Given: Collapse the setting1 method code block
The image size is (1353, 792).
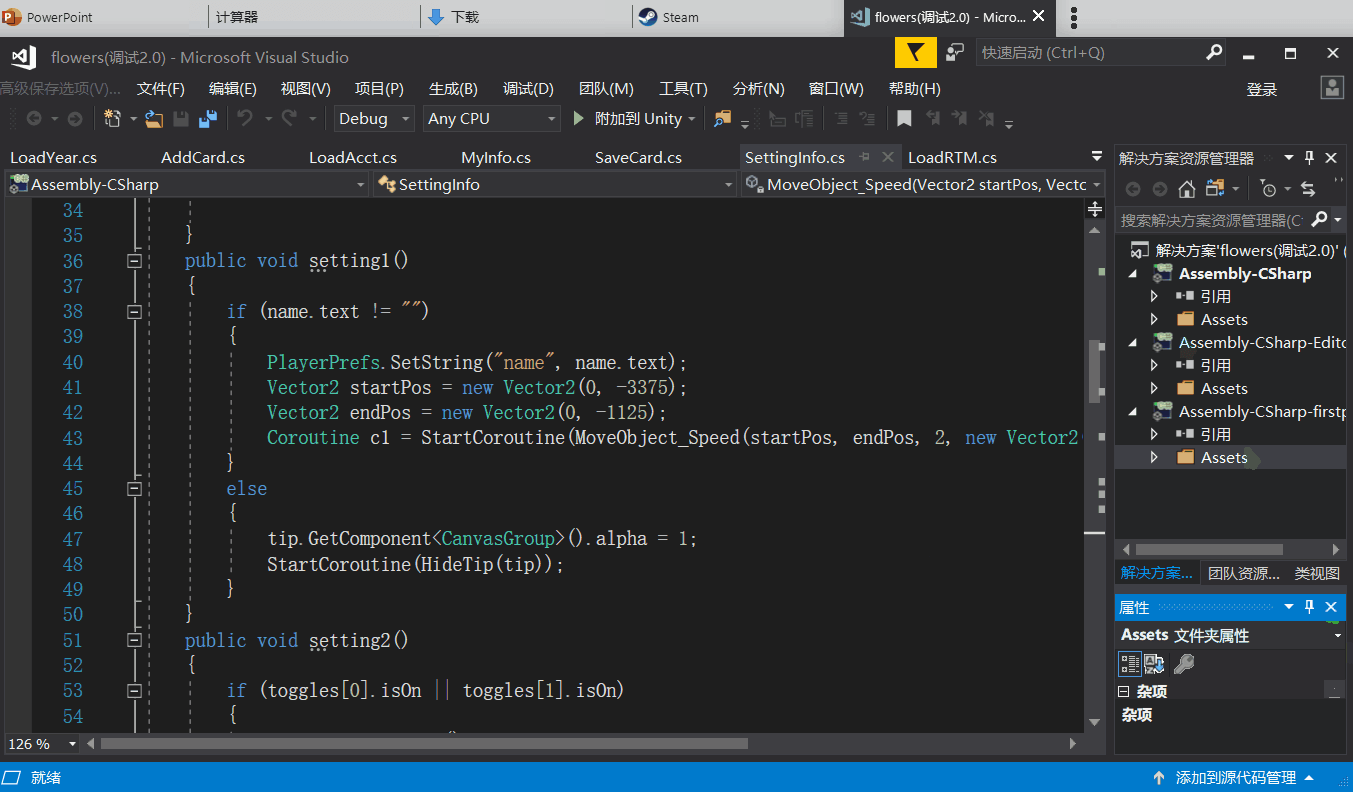Looking at the screenshot, I should pyautogui.click(x=134, y=261).
